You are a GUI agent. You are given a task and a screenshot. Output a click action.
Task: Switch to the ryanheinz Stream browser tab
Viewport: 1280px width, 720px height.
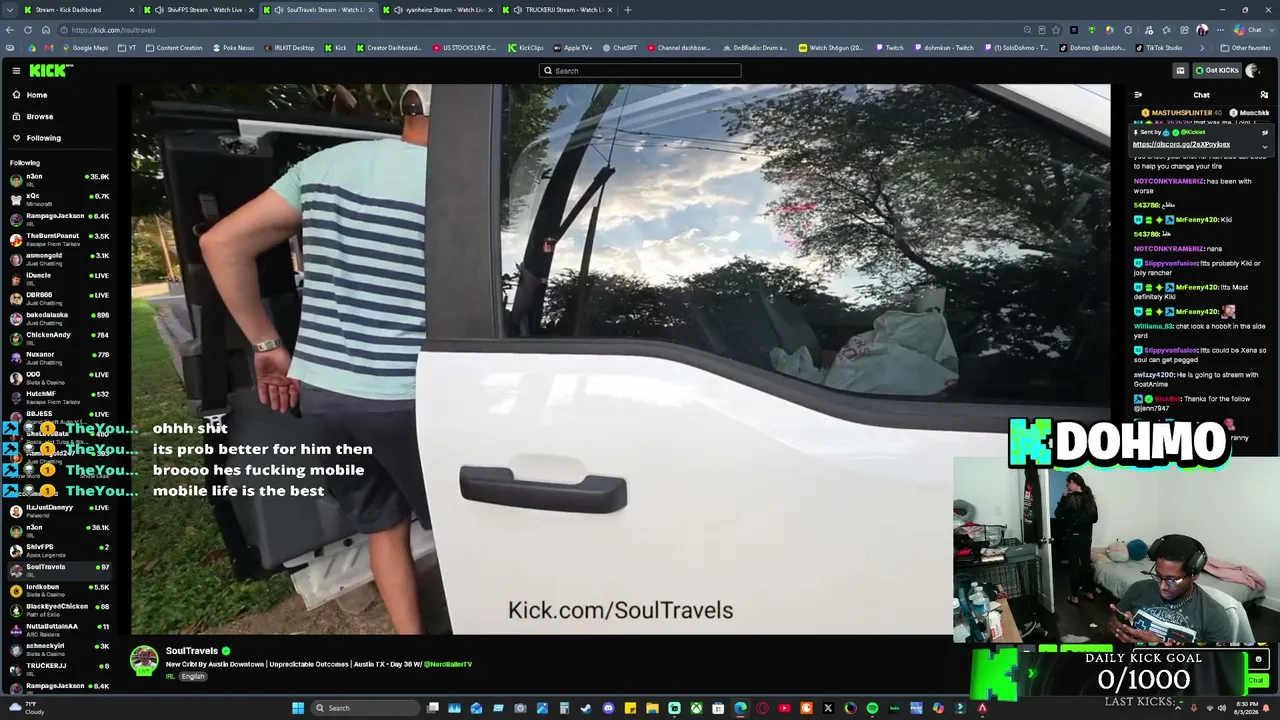coord(436,10)
